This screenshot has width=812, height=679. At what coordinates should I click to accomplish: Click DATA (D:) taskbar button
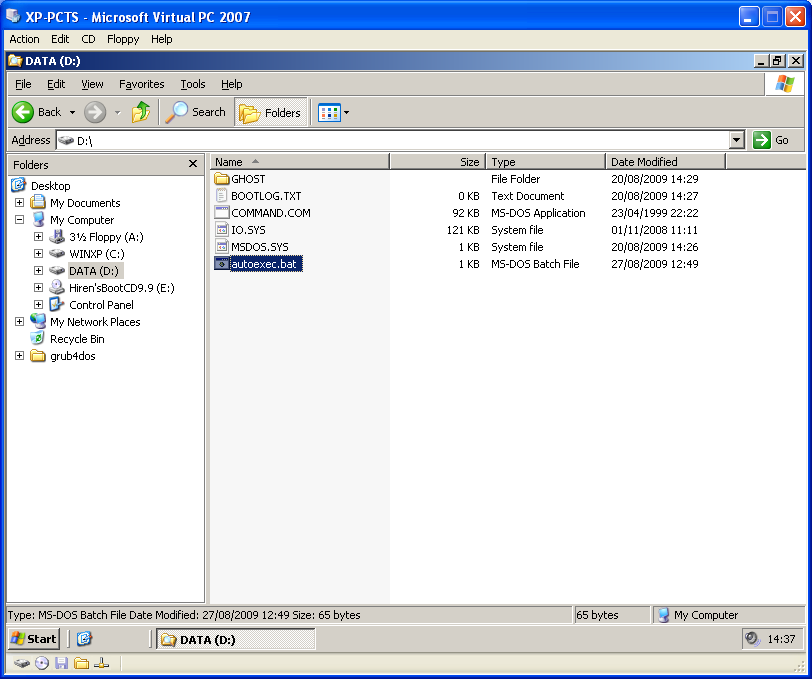point(236,639)
